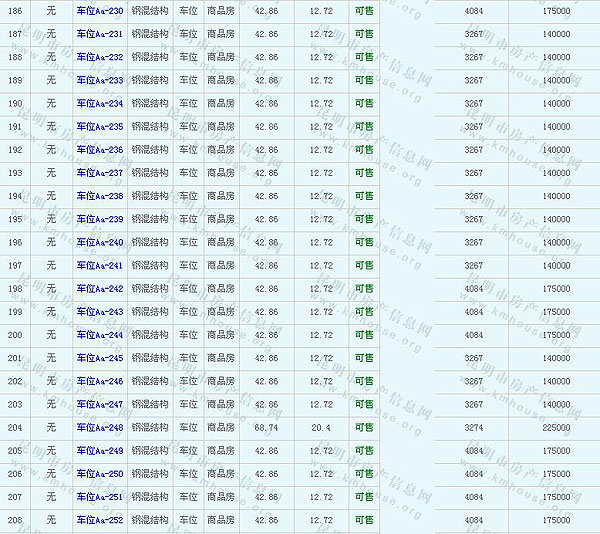Image resolution: width=600 pixels, height=534 pixels.
Task: Open the 车位Aa-246 link
Action: point(100,381)
